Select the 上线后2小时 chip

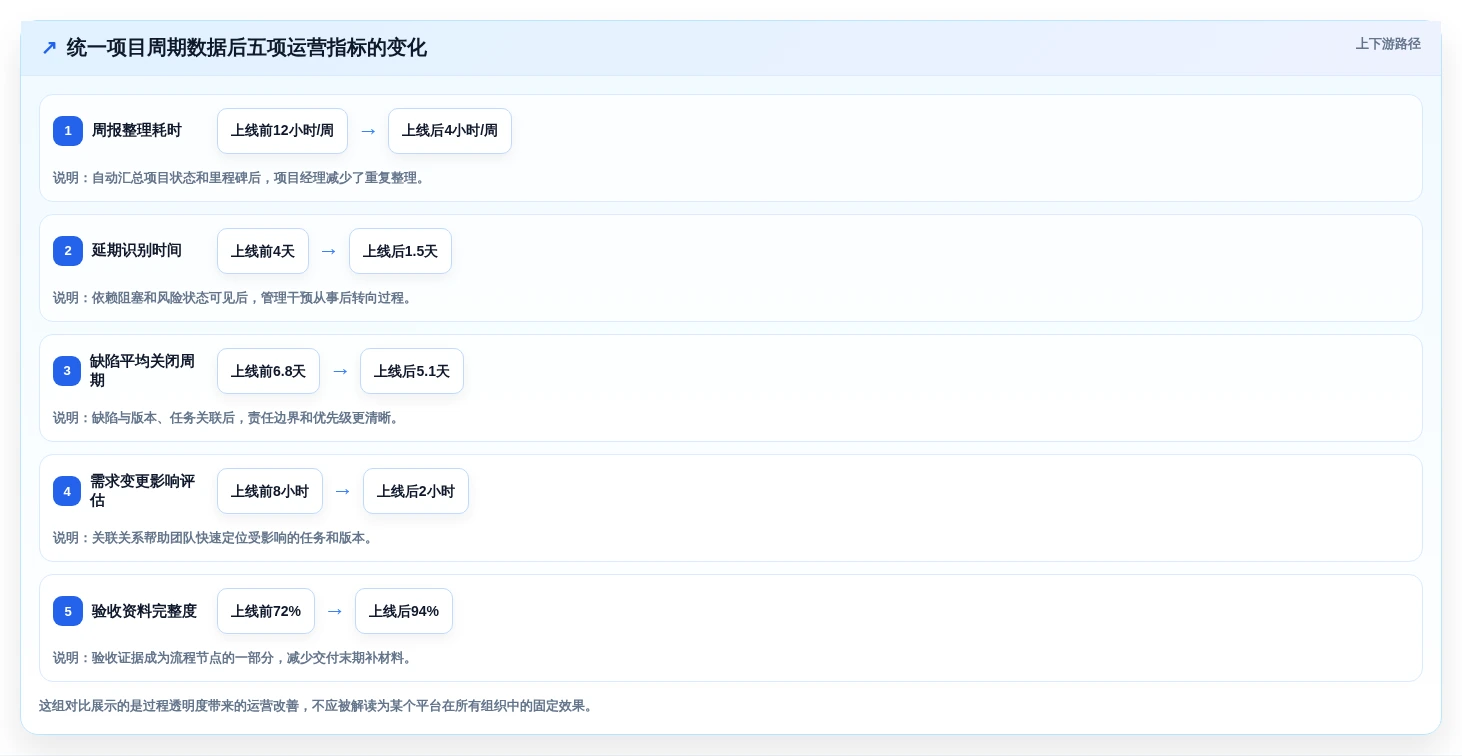(416, 491)
